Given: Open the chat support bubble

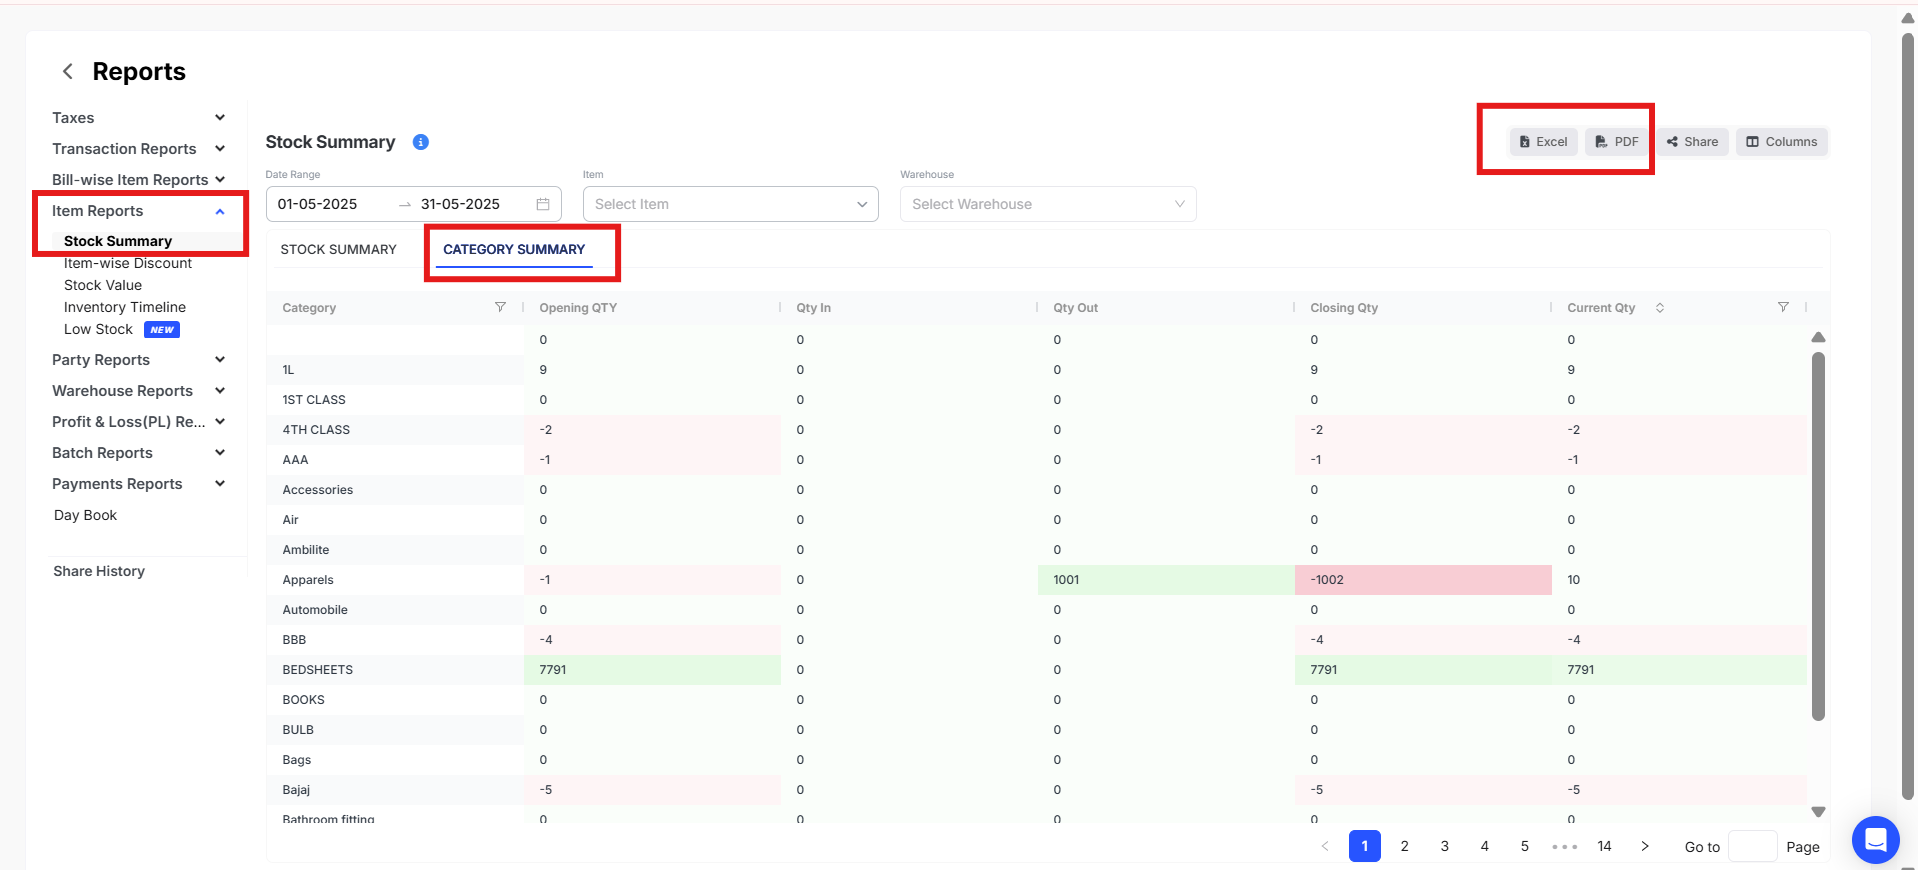Looking at the screenshot, I should click(1875, 839).
